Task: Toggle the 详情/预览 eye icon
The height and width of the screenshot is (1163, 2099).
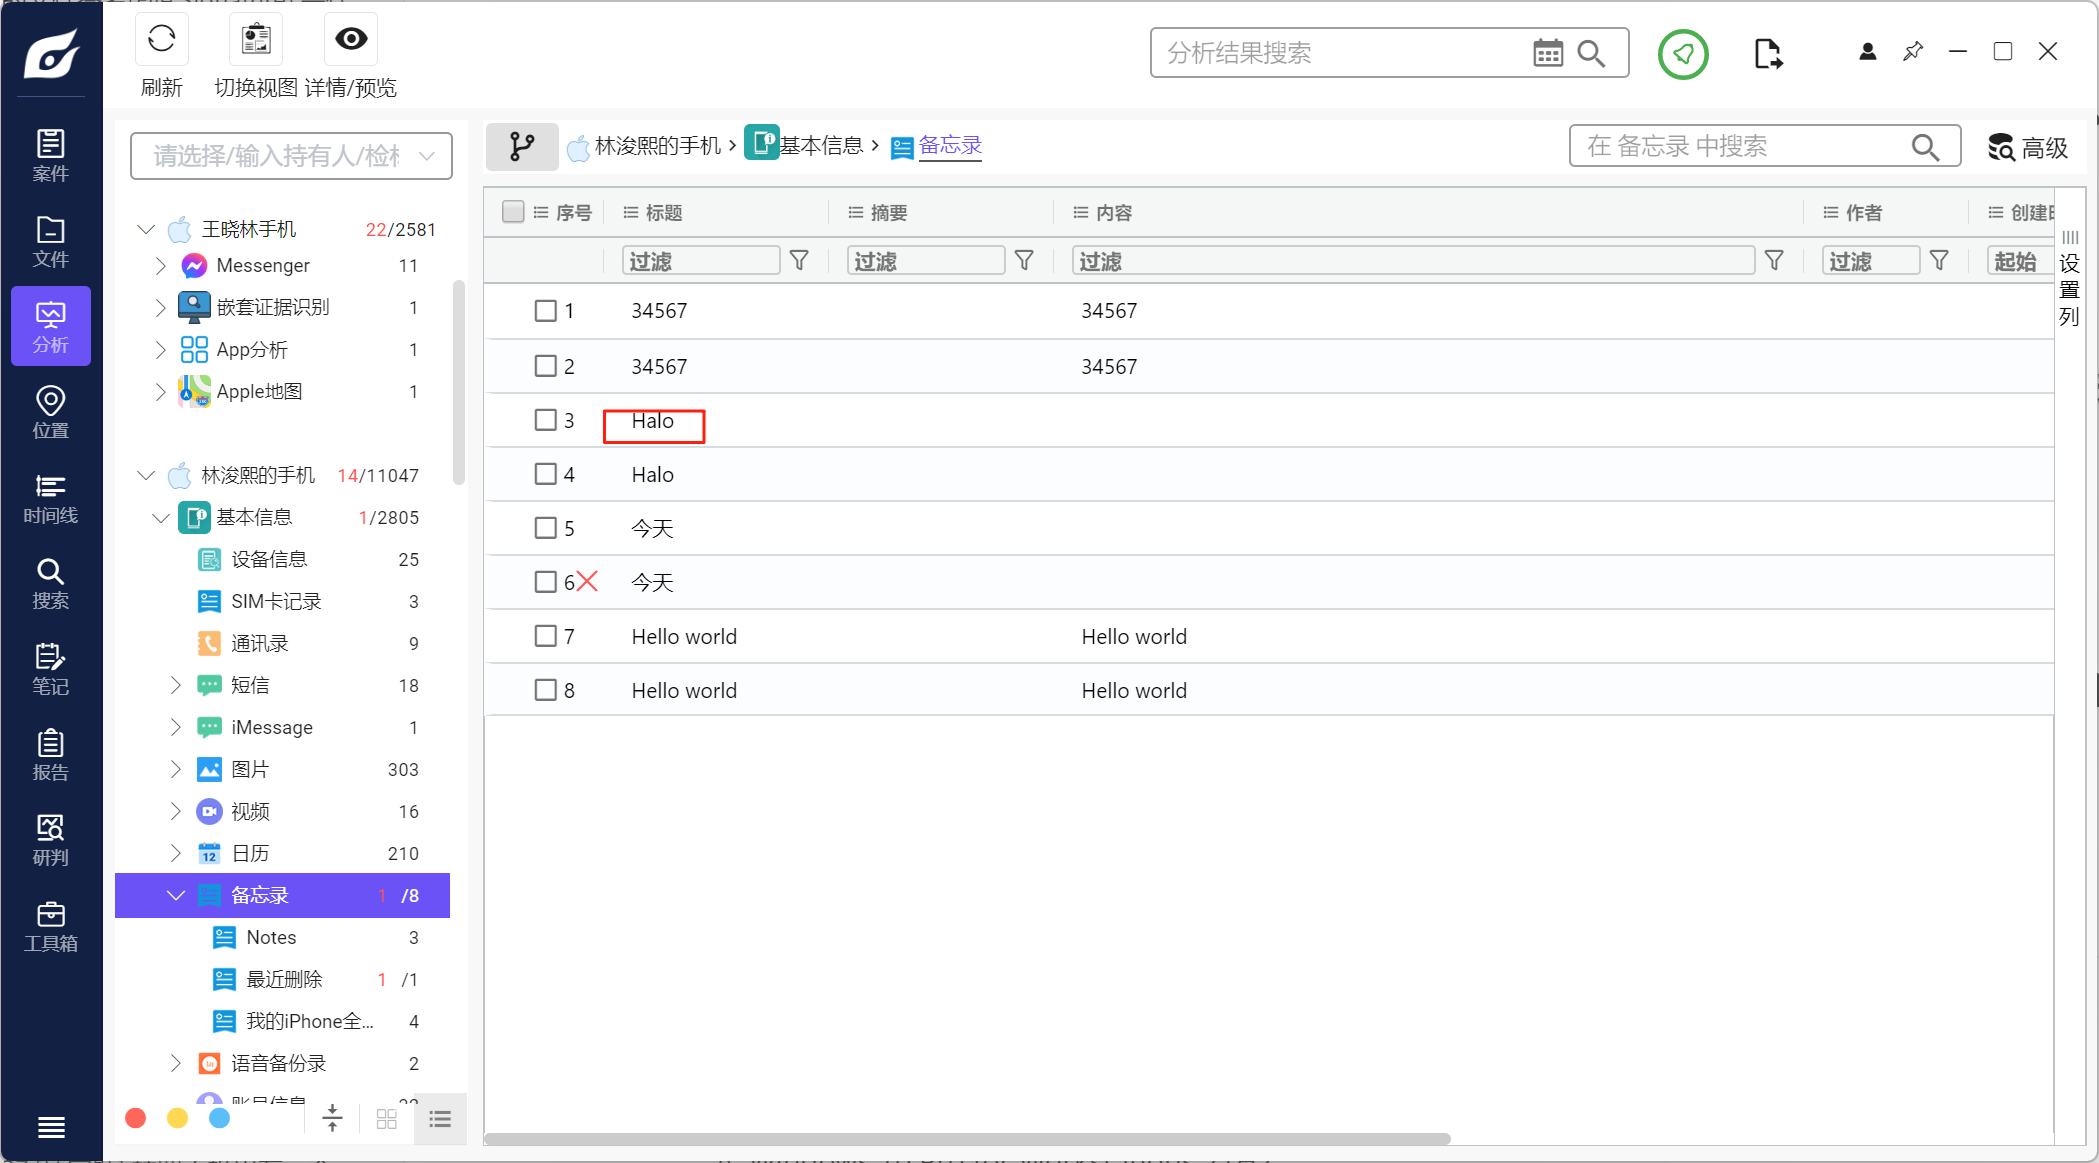Action: click(350, 40)
